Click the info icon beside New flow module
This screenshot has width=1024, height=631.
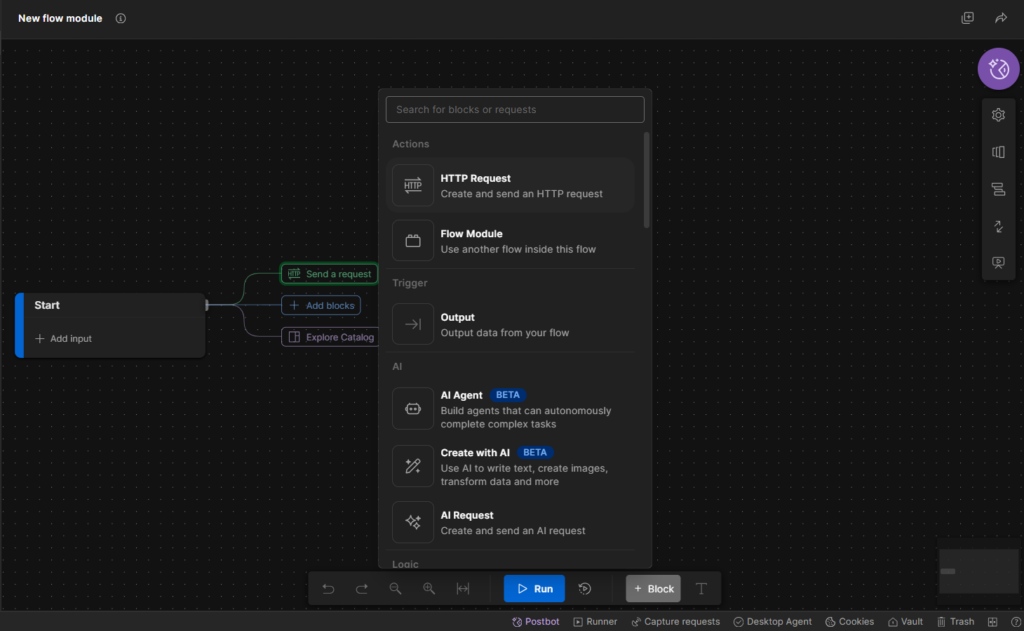coord(121,18)
